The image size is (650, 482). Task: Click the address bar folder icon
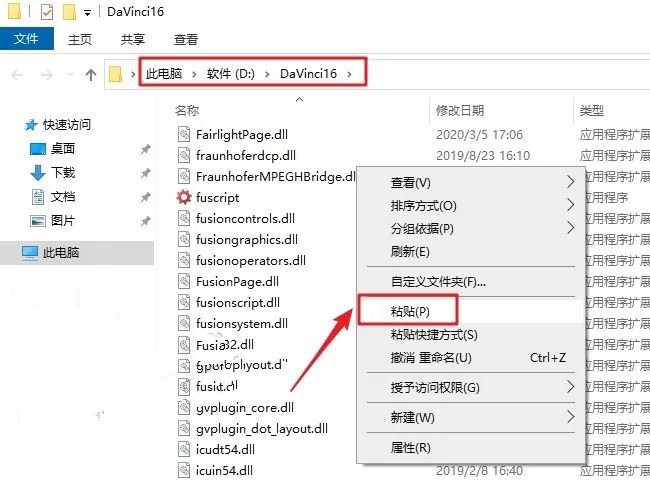click(115, 74)
